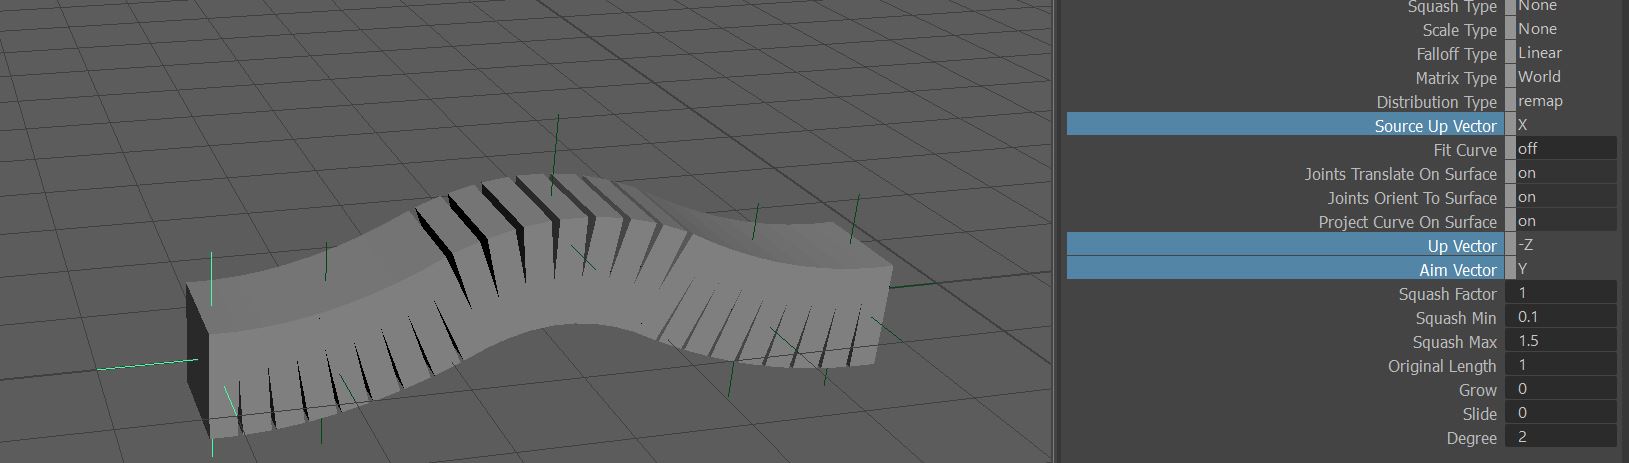
Task: Click the Slide value field
Action: coord(1561,413)
